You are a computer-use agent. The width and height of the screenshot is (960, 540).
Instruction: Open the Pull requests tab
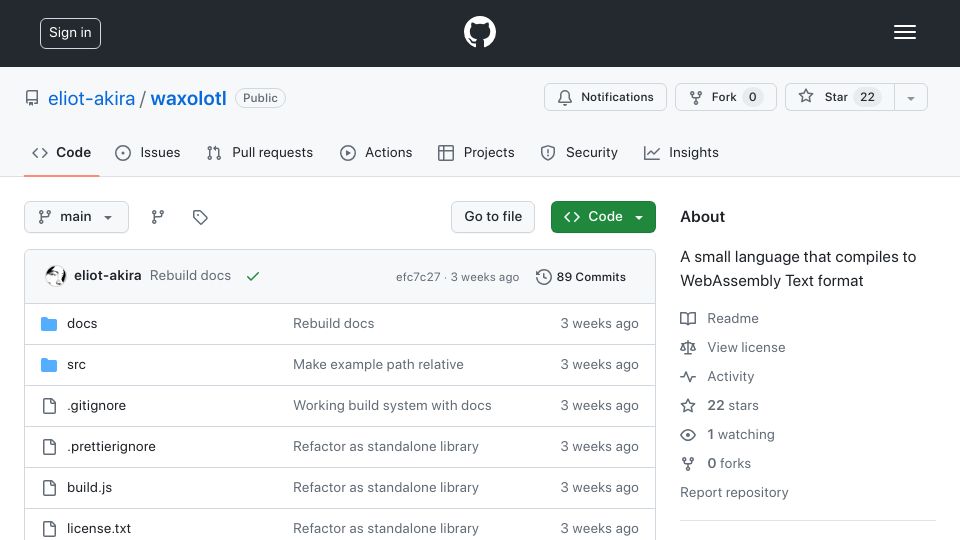pyautogui.click(x=260, y=152)
